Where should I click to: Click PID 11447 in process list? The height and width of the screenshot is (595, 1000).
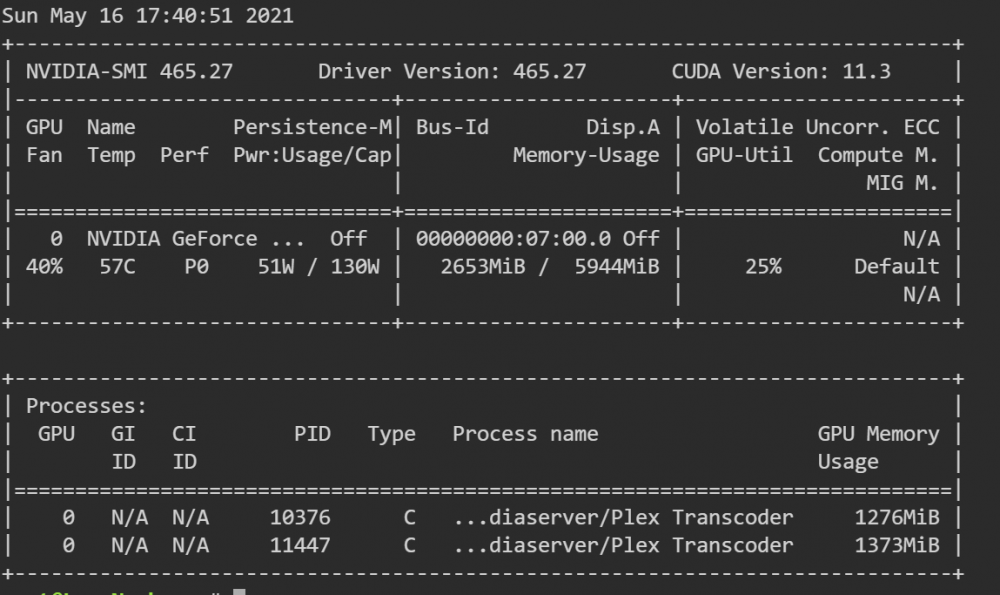coord(300,545)
